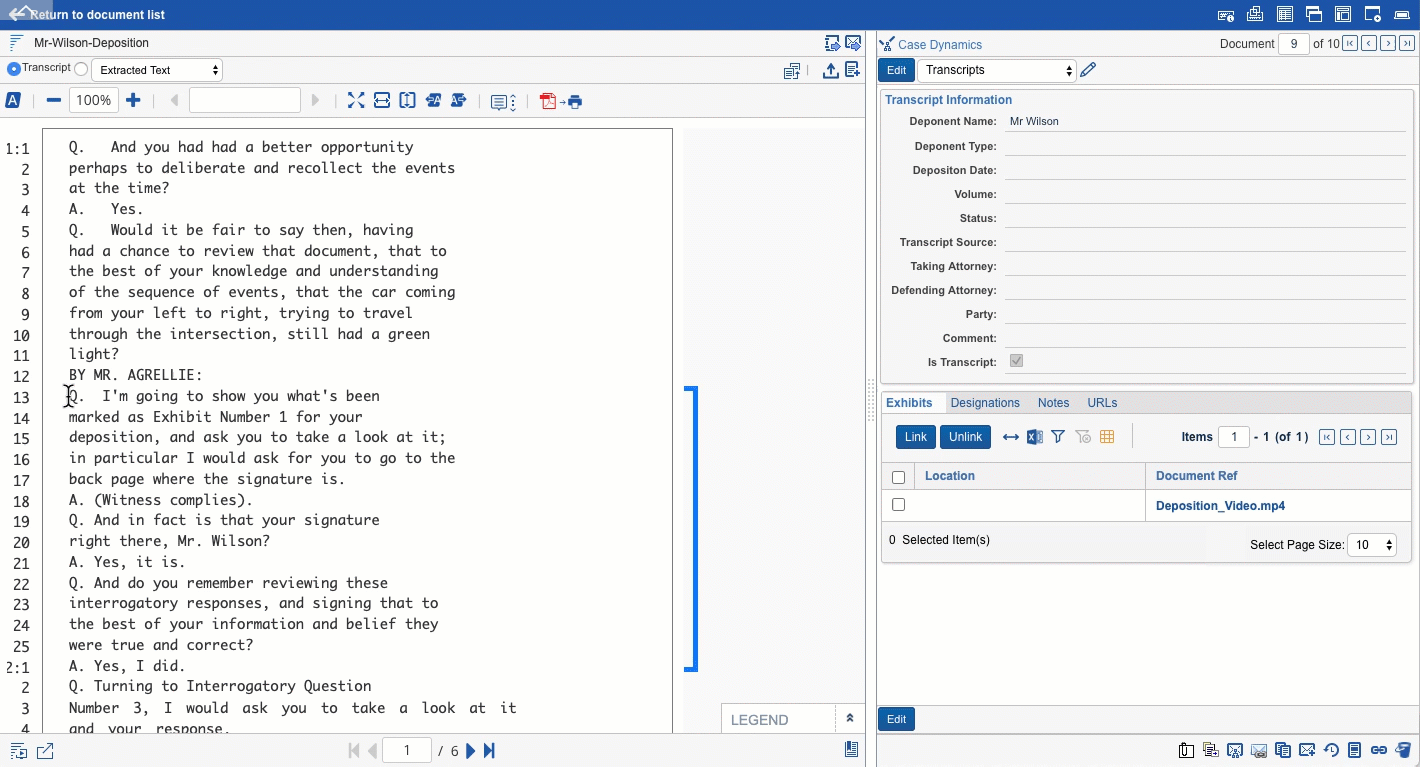This screenshot has height=767, width=1420.
Task: Click the zoom percentage field
Action: 94,100
